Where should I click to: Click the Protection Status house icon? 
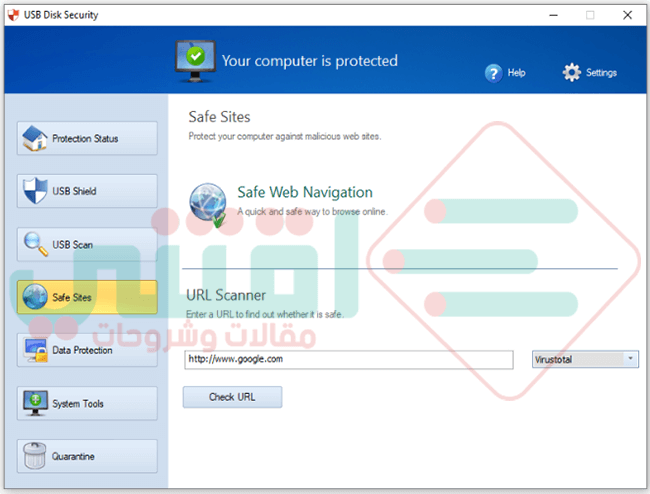tap(34, 138)
